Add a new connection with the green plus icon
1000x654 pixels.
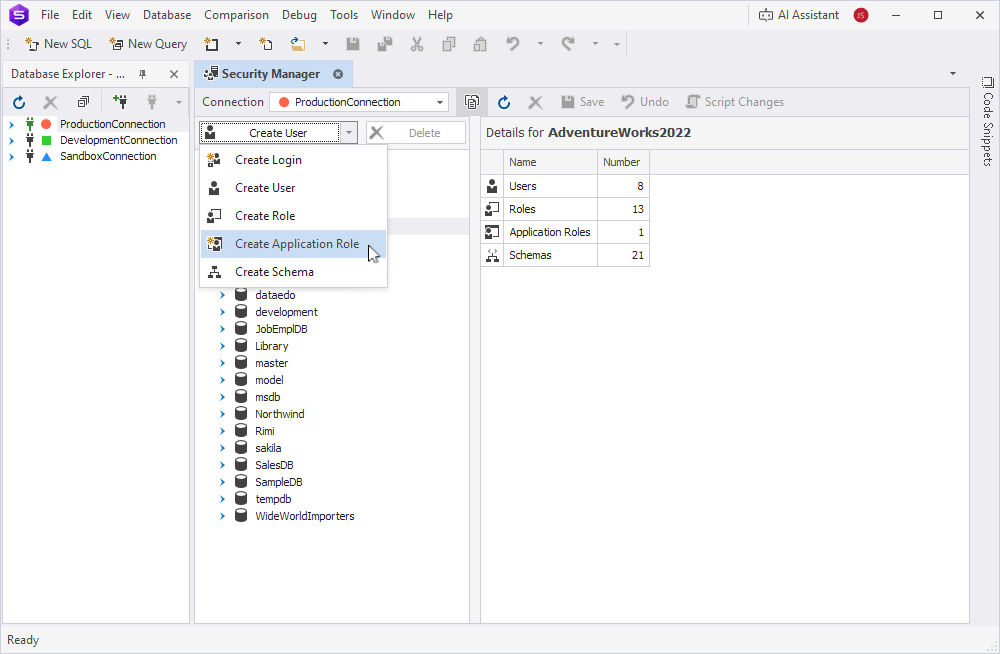click(x=120, y=101)
